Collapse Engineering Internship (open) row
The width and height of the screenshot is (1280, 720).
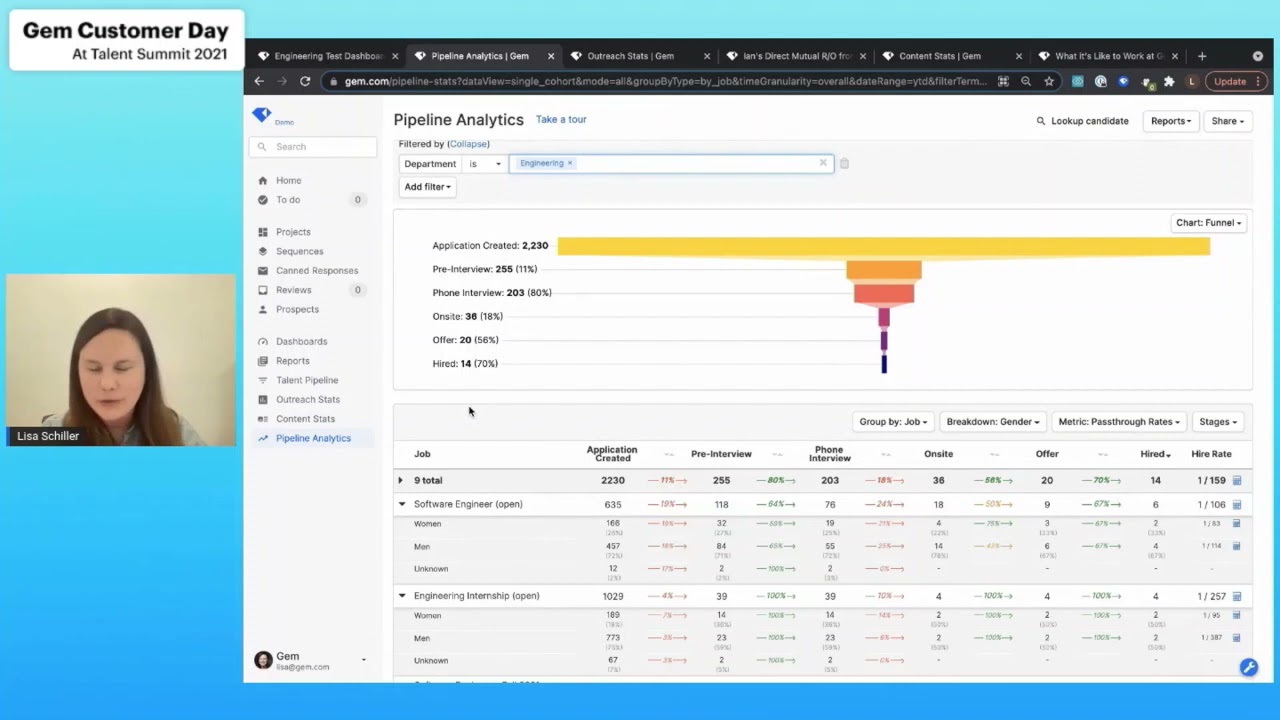402,596
